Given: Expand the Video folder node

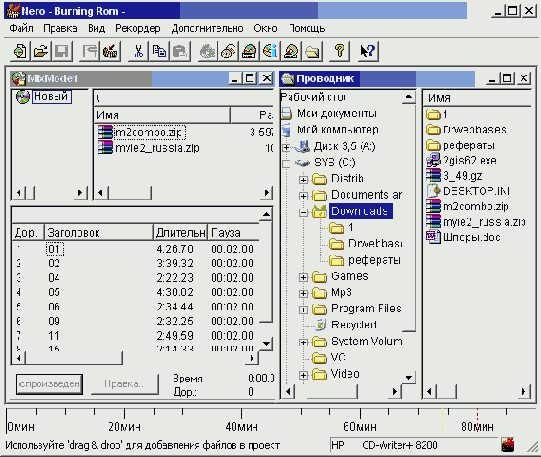Looking at the screenshot, I should tap(303, 375).
